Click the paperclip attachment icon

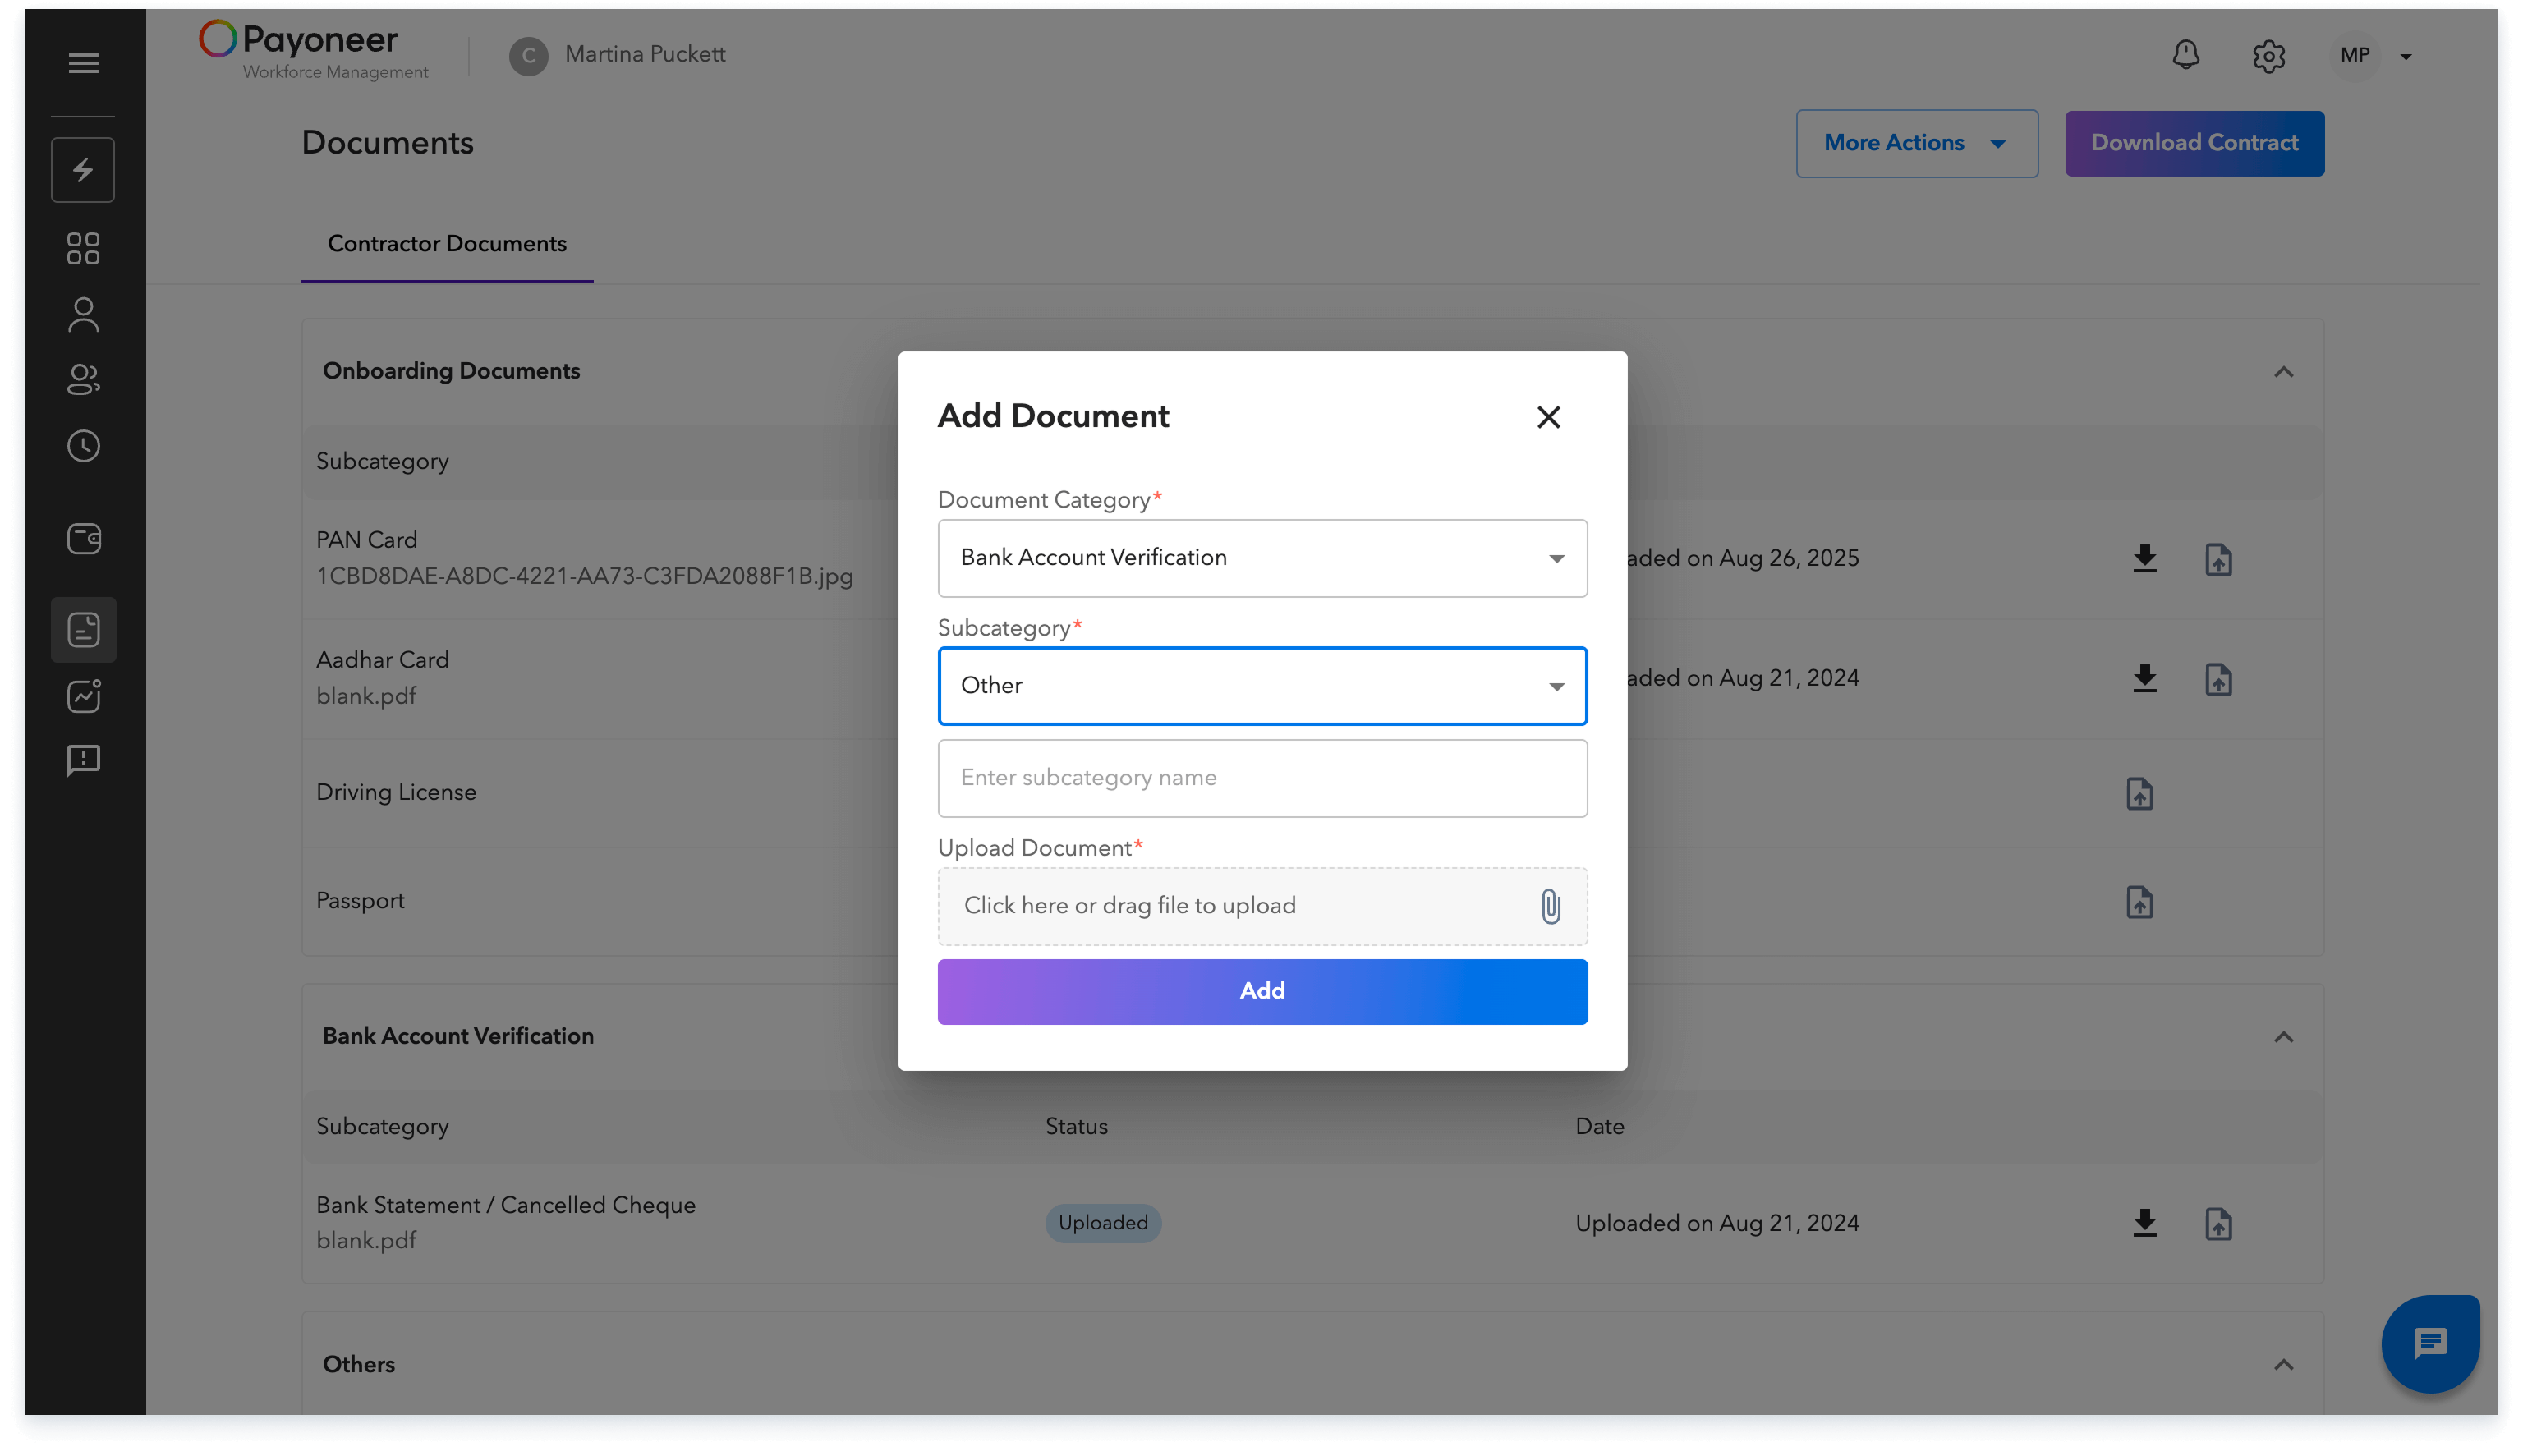[1550, 907]
